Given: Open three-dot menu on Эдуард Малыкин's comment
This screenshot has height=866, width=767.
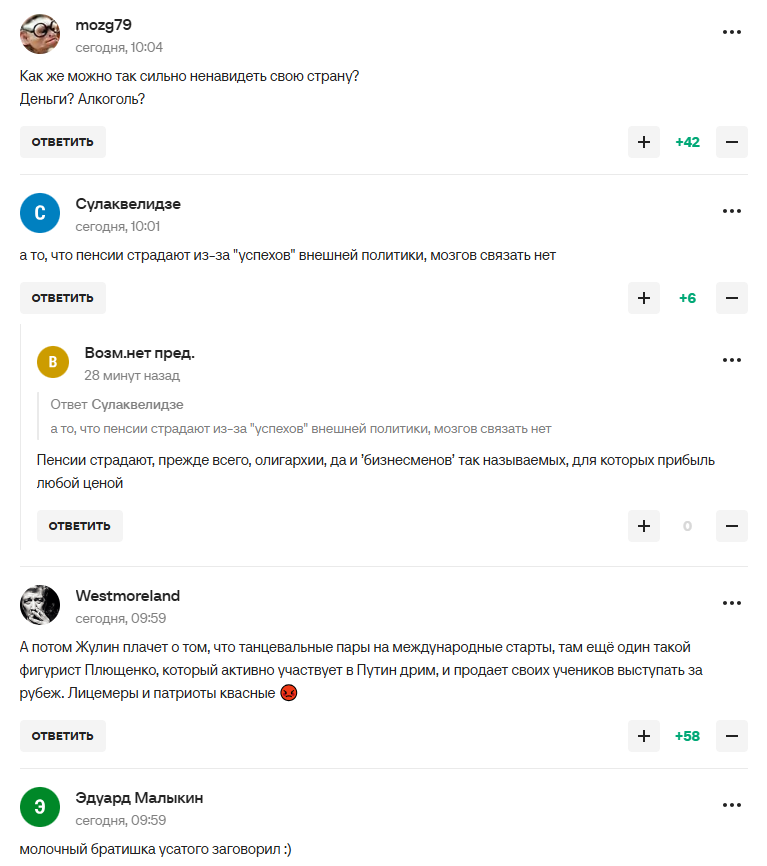Looking at the screenshot, I should 732,806.
